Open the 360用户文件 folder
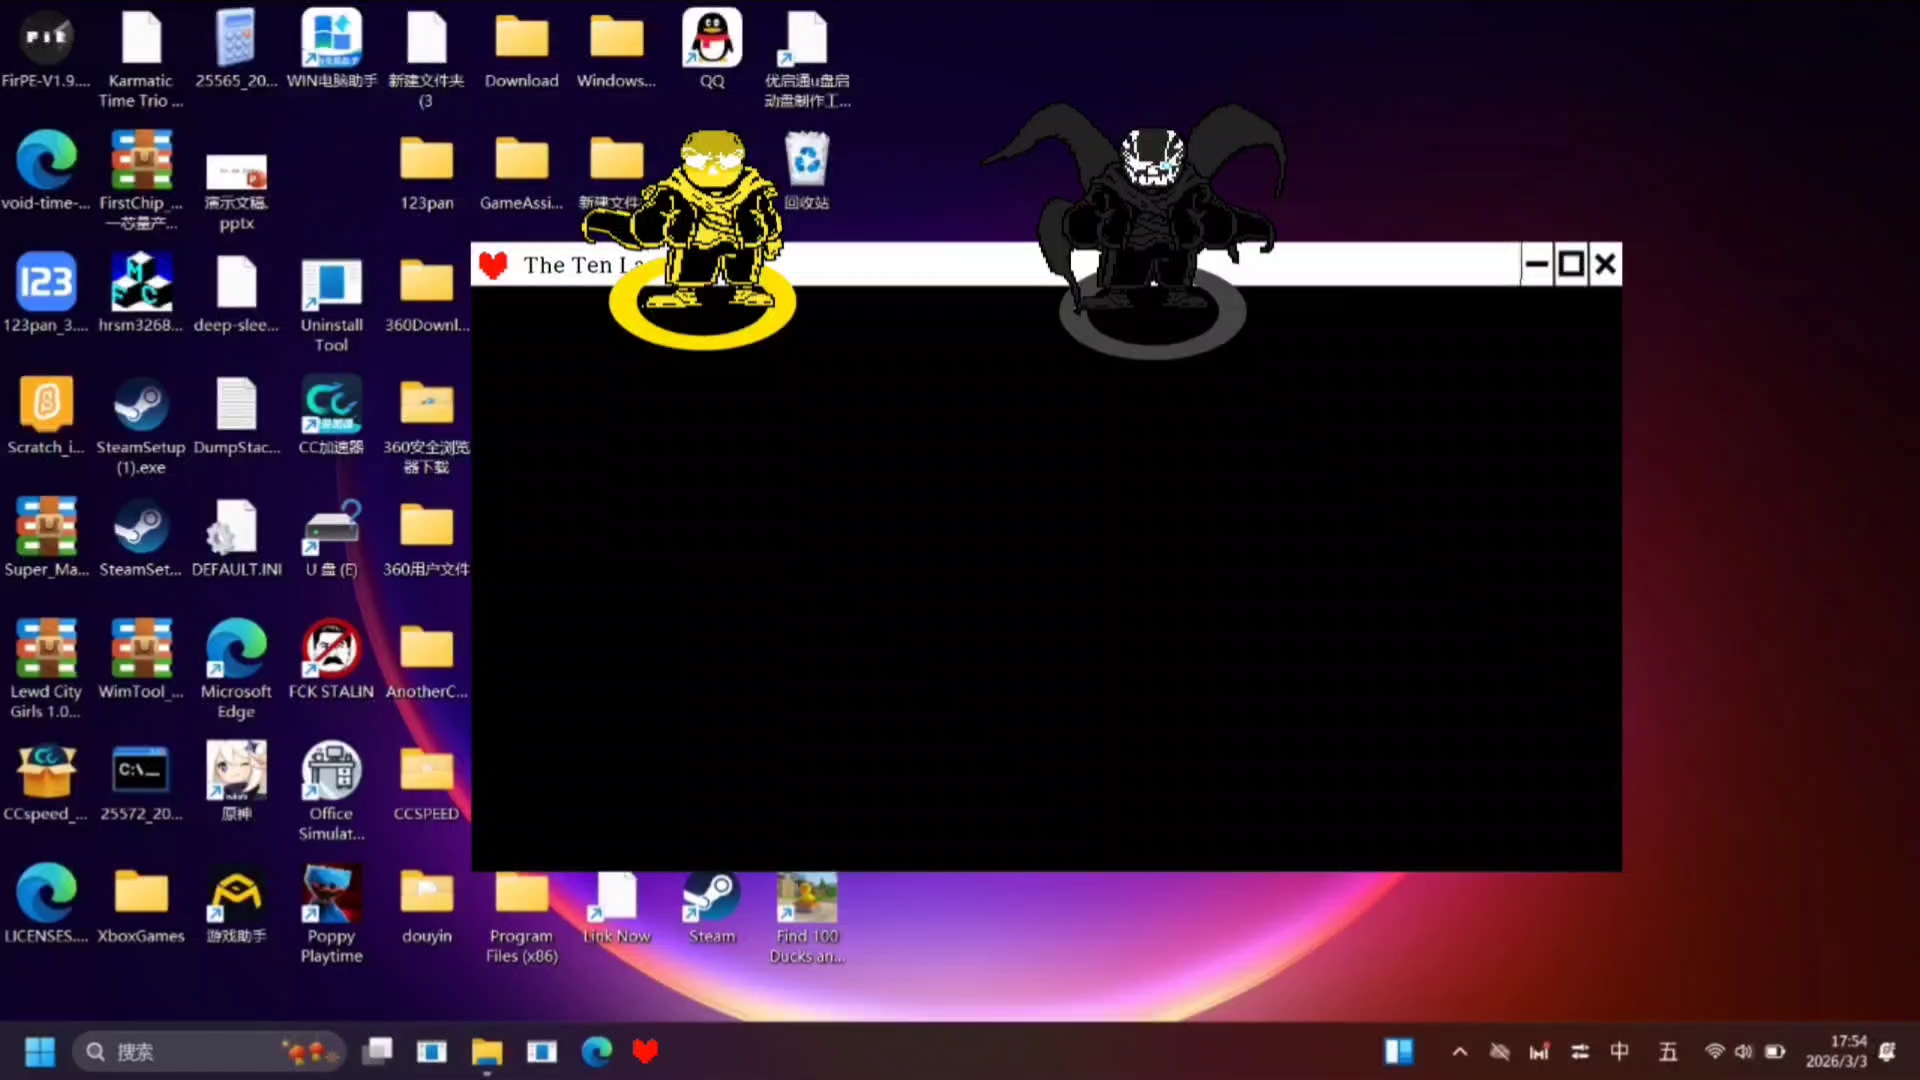The width and height of the screenshot is (1920, 1080). tap(427, 526)
